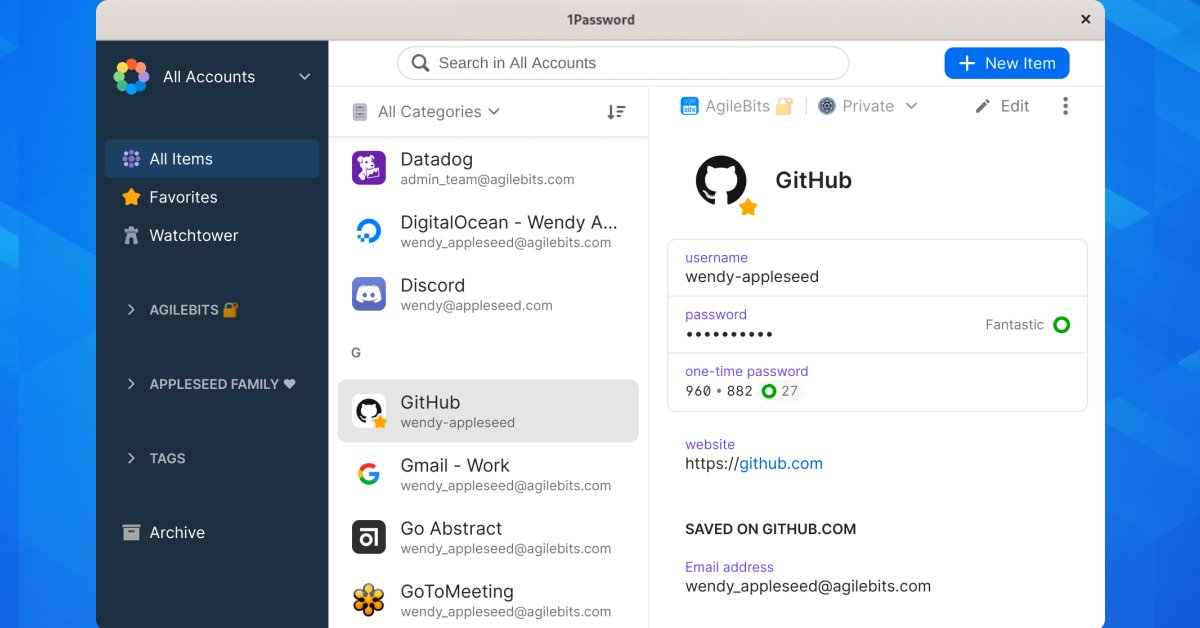
Task: Select the Discord item
Action: [x=488, y=294]
